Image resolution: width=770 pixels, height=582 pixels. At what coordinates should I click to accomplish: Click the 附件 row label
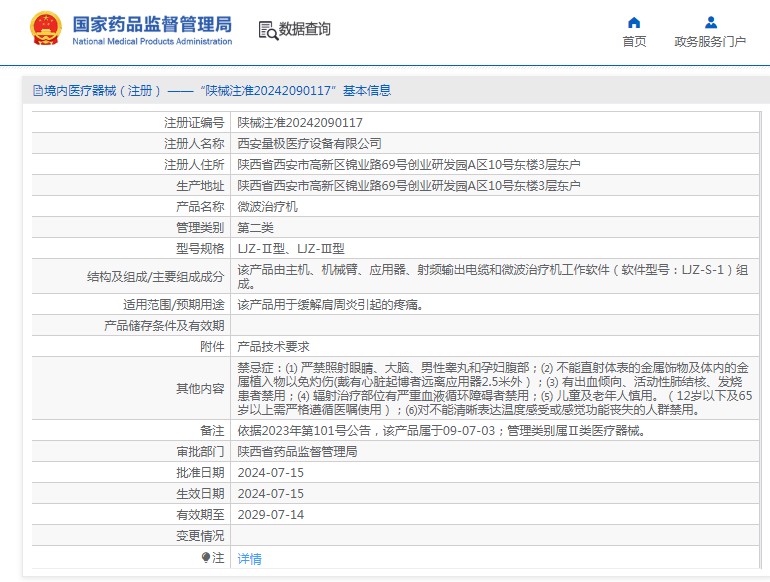[212, 347]
